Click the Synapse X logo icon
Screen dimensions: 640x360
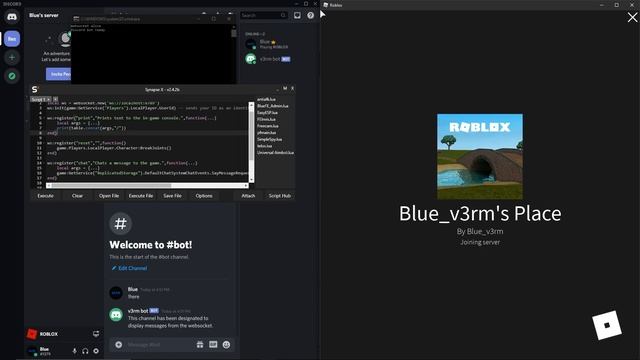[x=35, y=89]
